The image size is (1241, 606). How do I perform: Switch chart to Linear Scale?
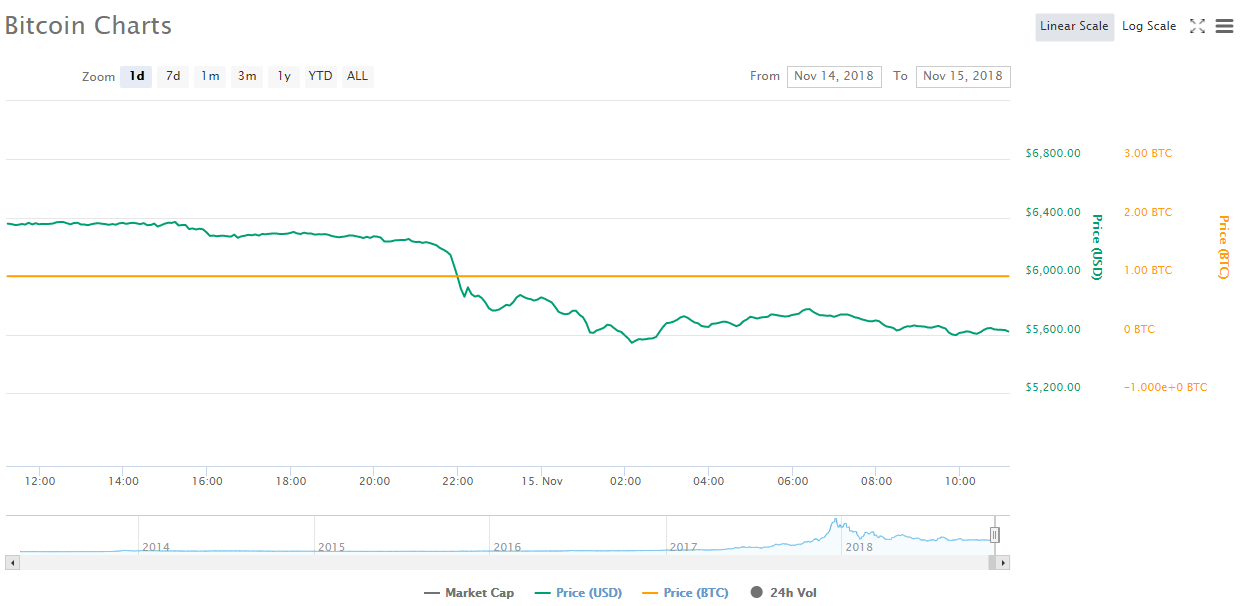tap(1074, 27)
